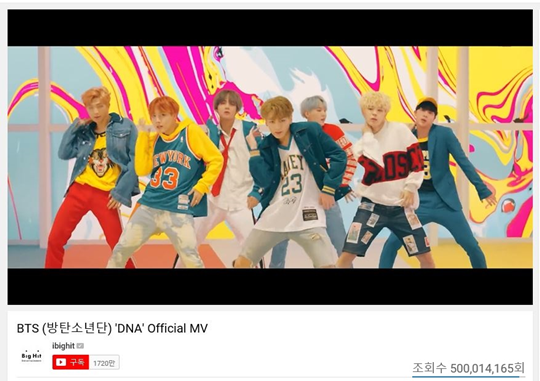Click the patched denim shorts on the blond dancer

tap(386, 228)
